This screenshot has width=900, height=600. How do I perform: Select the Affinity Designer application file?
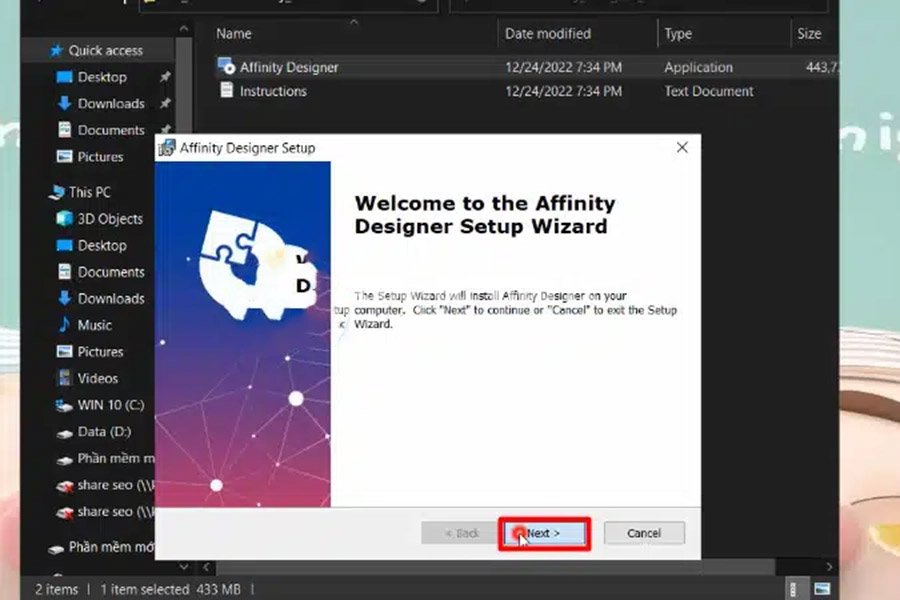coord(525,67)
